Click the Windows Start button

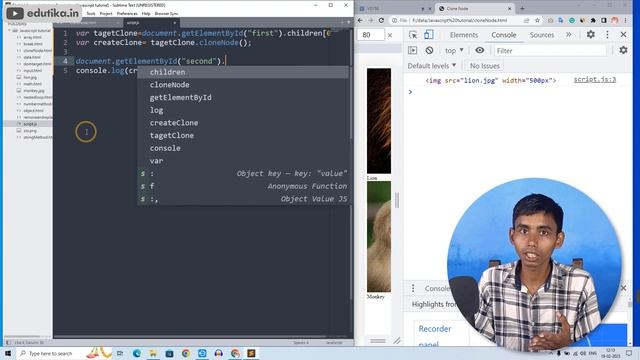[8, 353]
